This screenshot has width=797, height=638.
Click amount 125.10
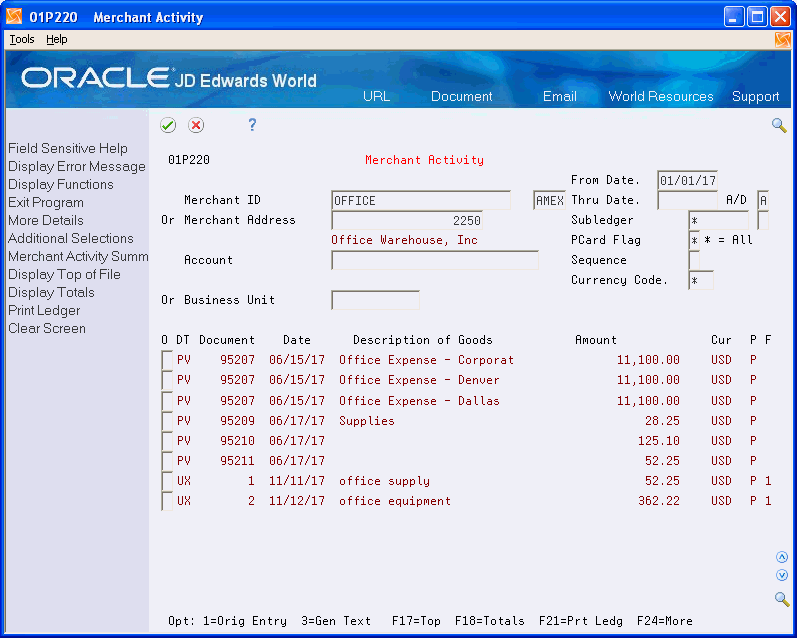(659, 441)
